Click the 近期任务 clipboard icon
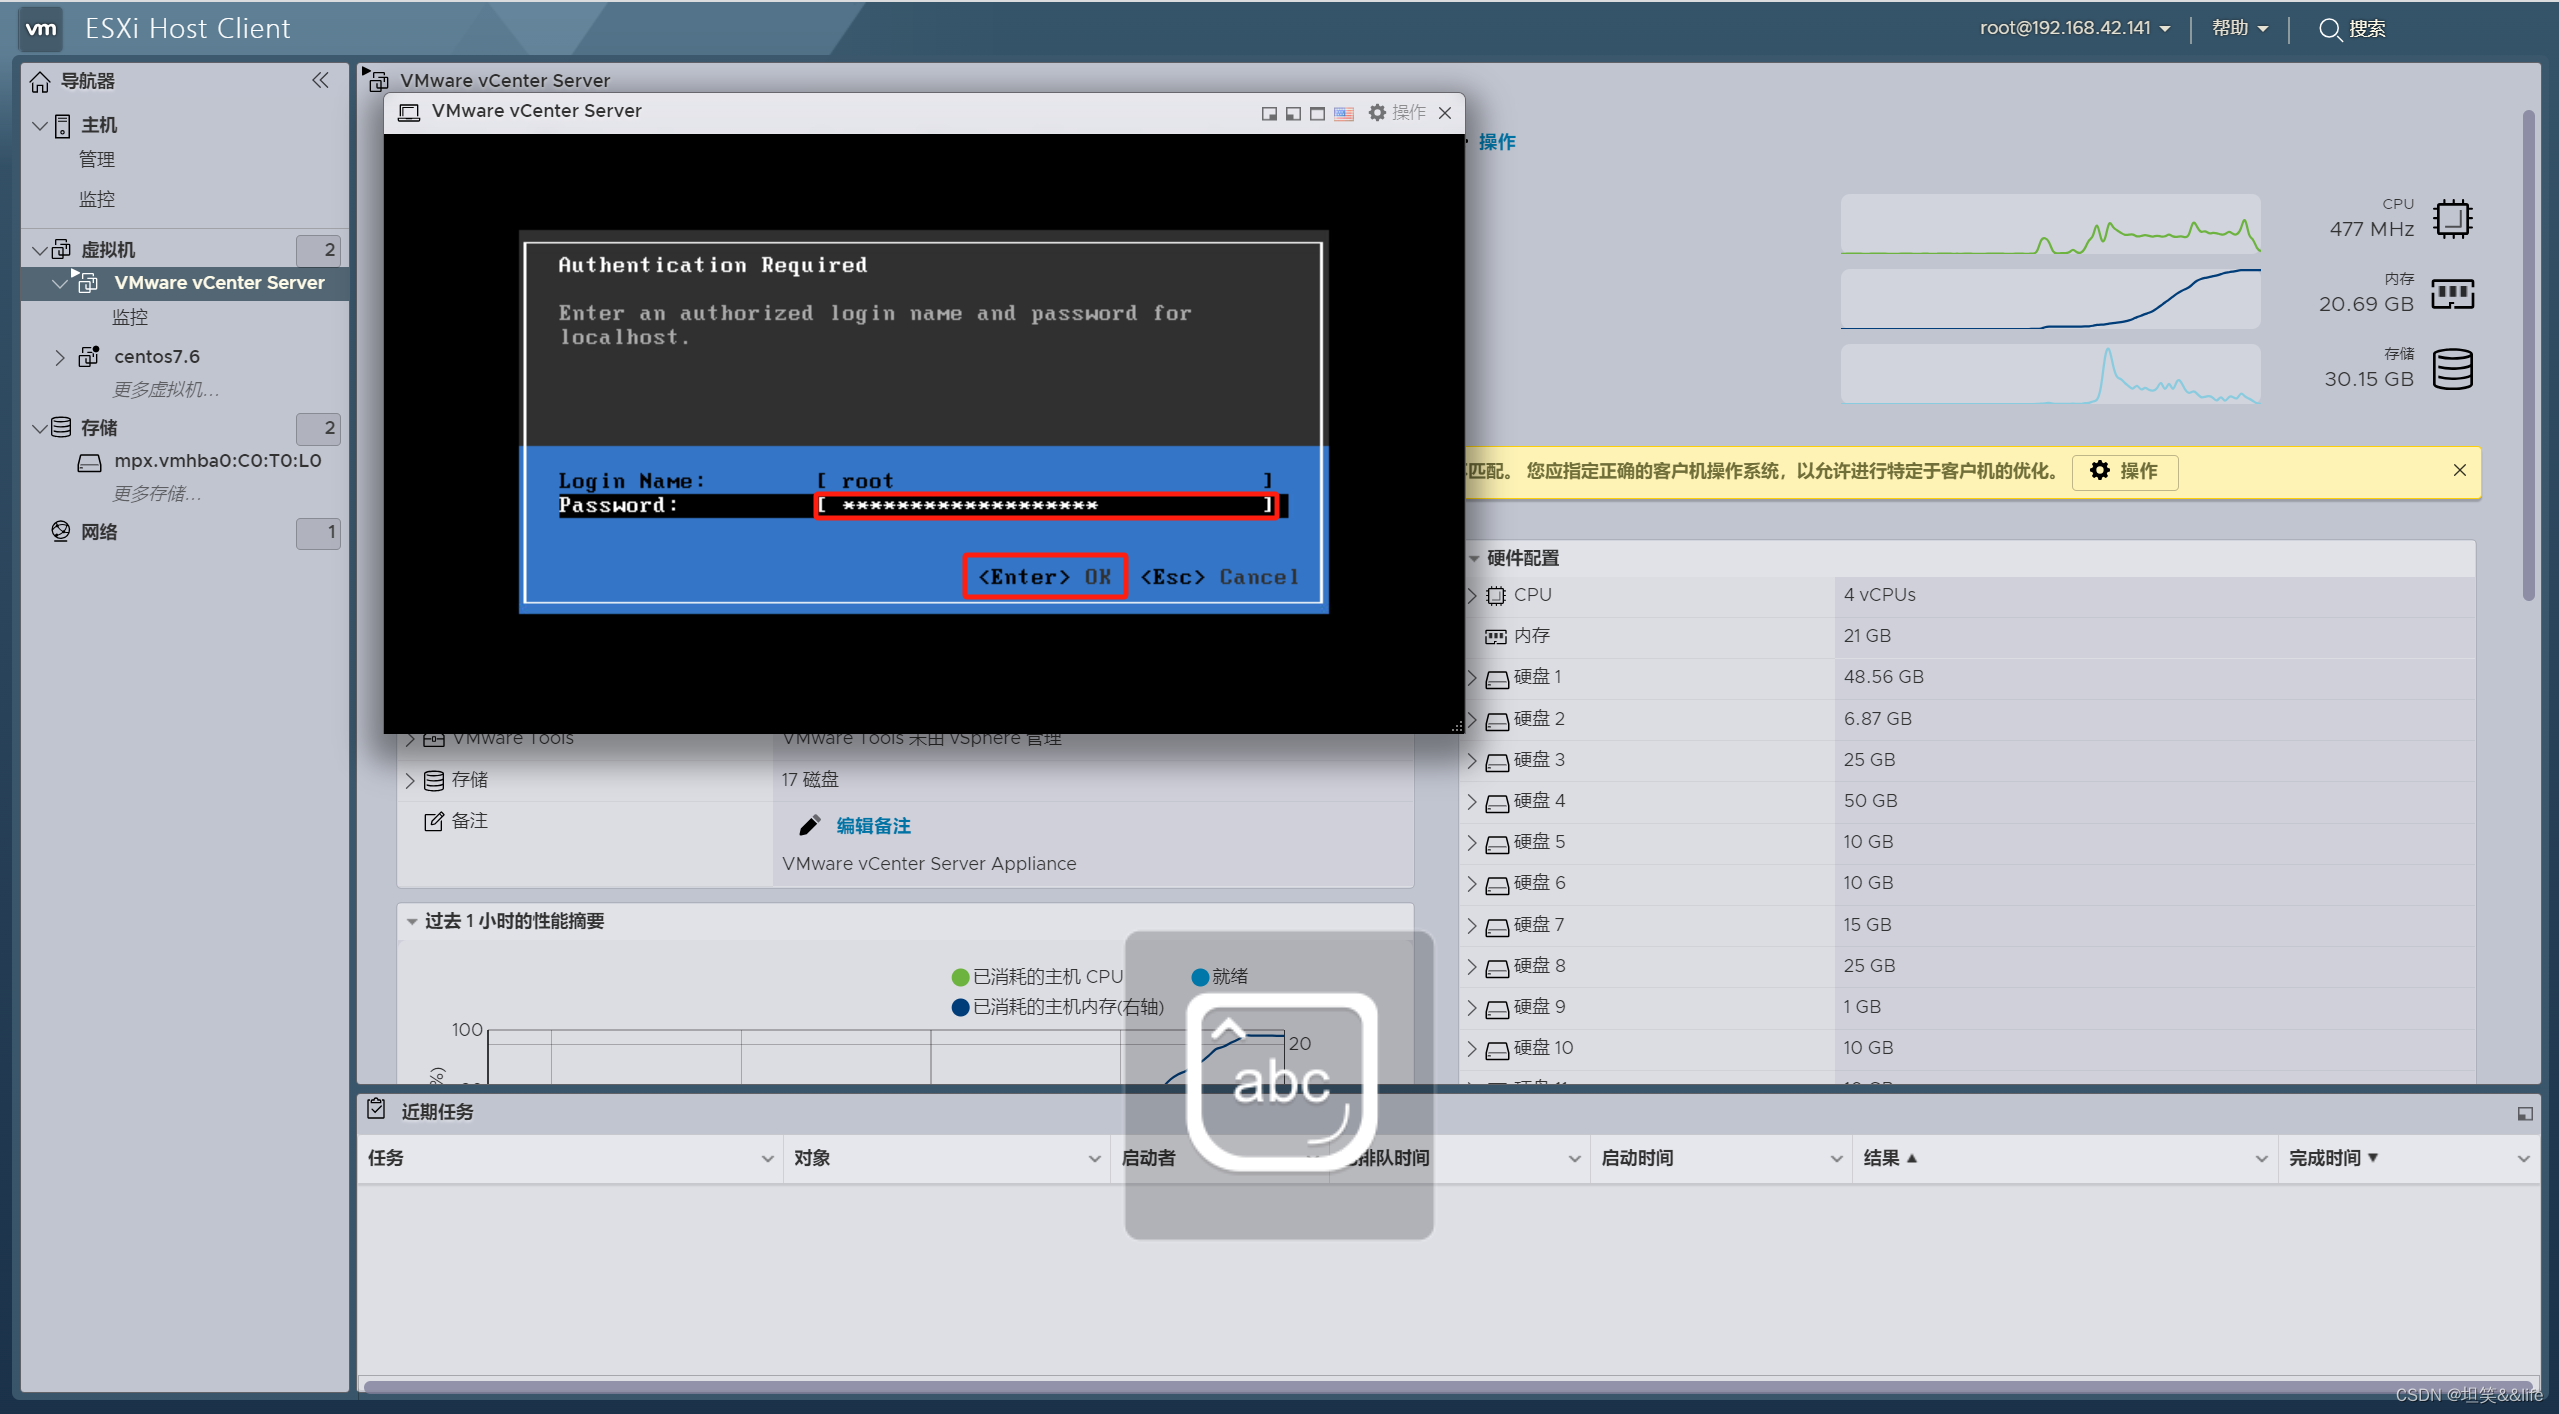Viewport: 2559px width, 1414px height. pyautogui.click(x=376, y=1109)
